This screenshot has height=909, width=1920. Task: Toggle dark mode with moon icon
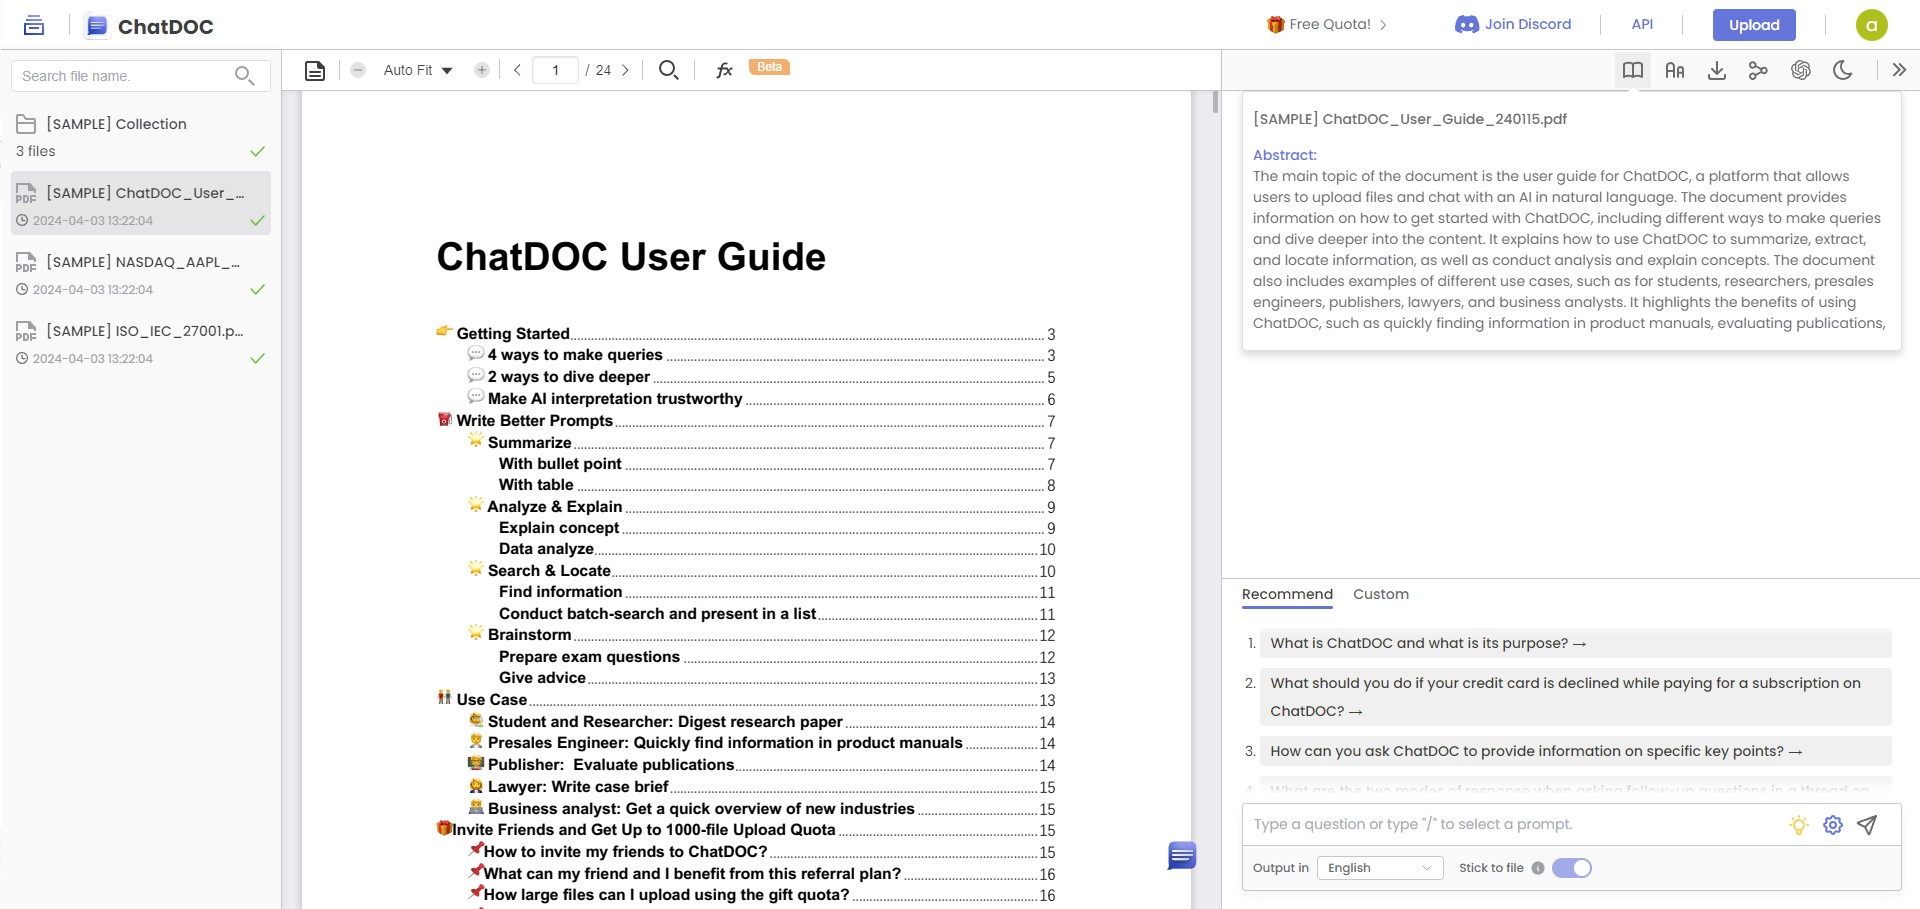click(x=1843, y=70)
